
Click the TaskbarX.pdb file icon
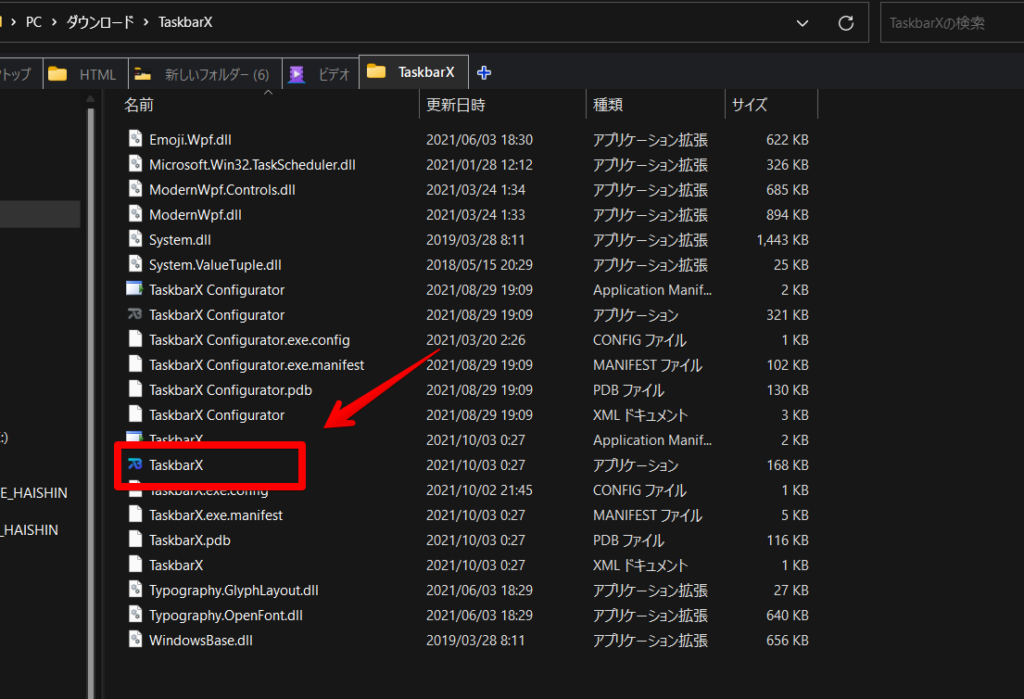(135, 539)
